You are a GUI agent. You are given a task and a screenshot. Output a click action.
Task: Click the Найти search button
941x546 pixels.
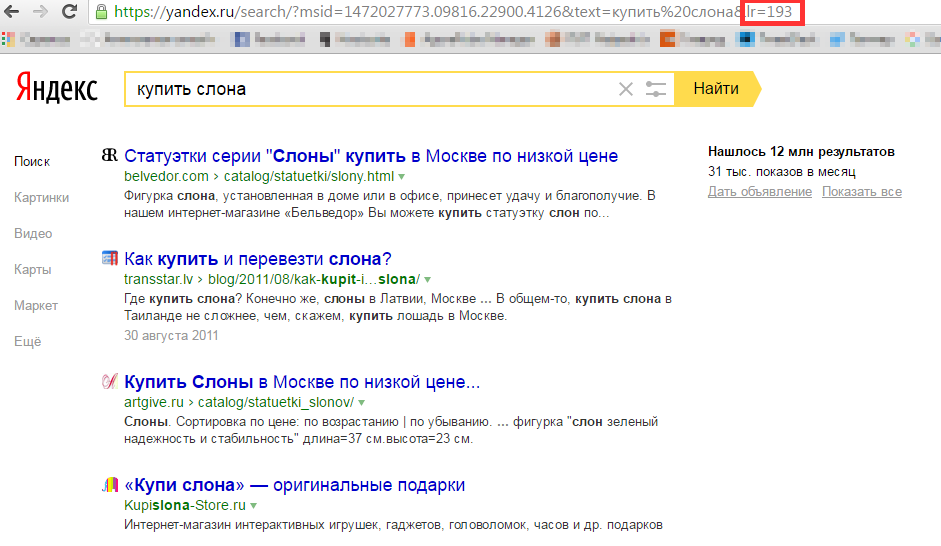[717, 89]
